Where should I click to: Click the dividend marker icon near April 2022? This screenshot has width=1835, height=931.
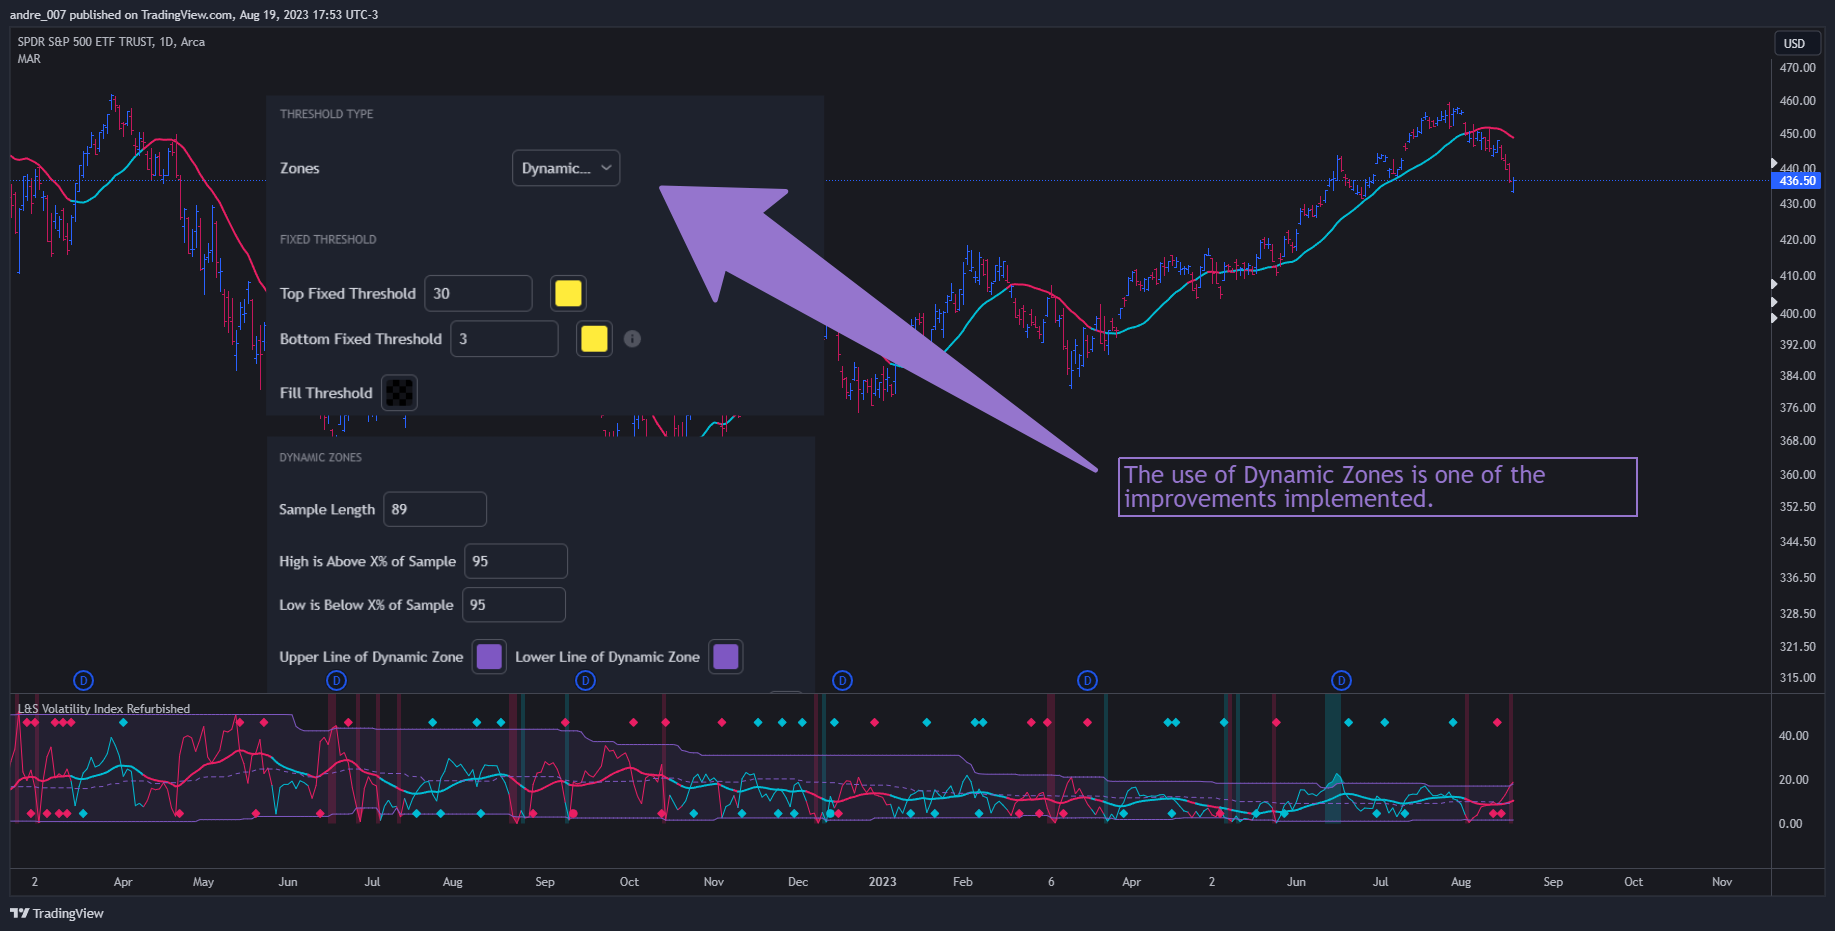[x=84, y=681]
